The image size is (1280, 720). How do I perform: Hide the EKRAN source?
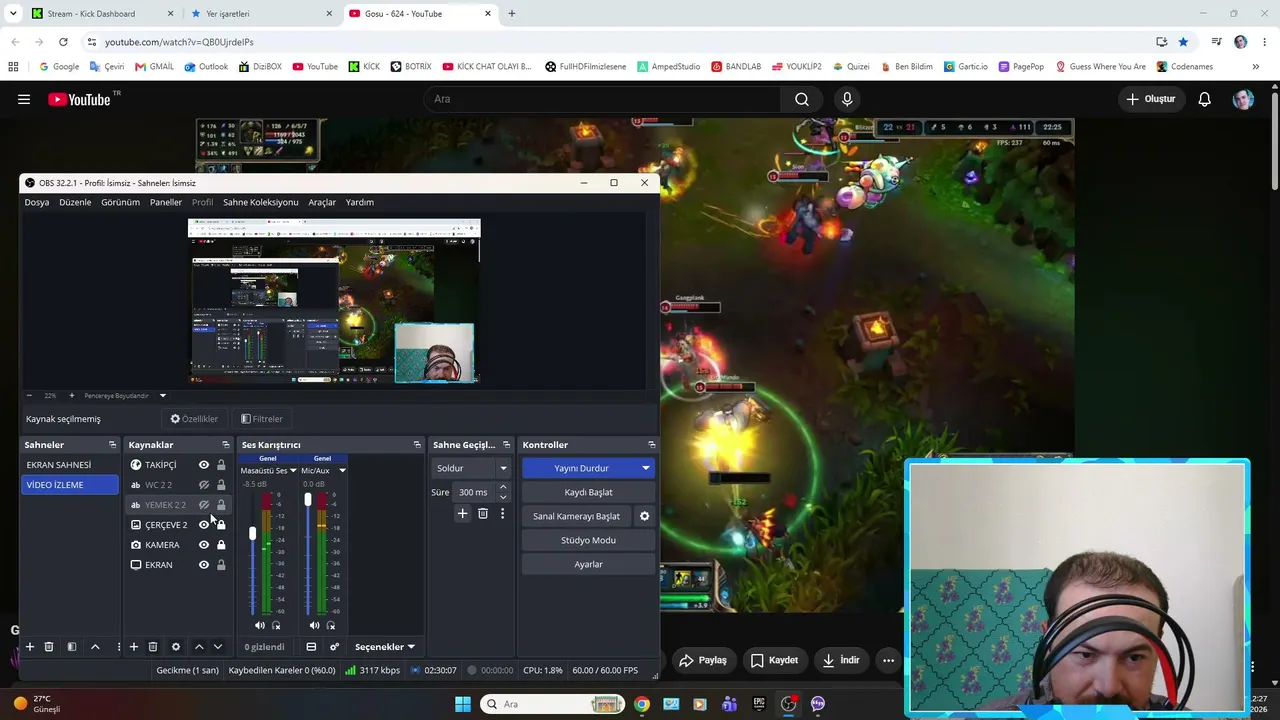[x=204, y=565]
